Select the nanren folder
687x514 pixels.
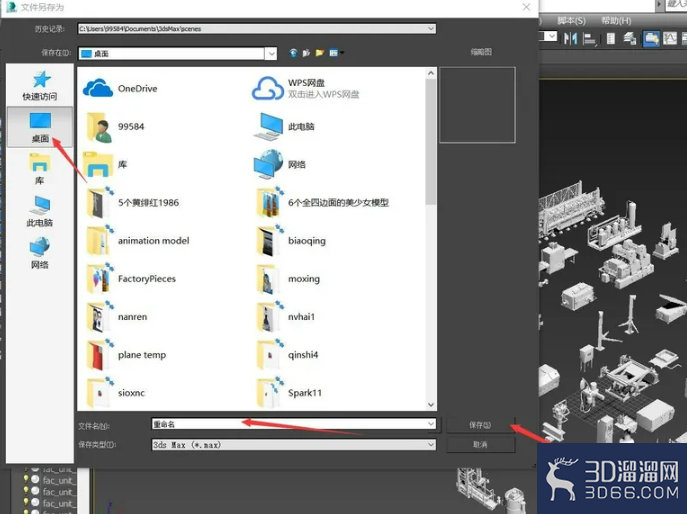117,317
